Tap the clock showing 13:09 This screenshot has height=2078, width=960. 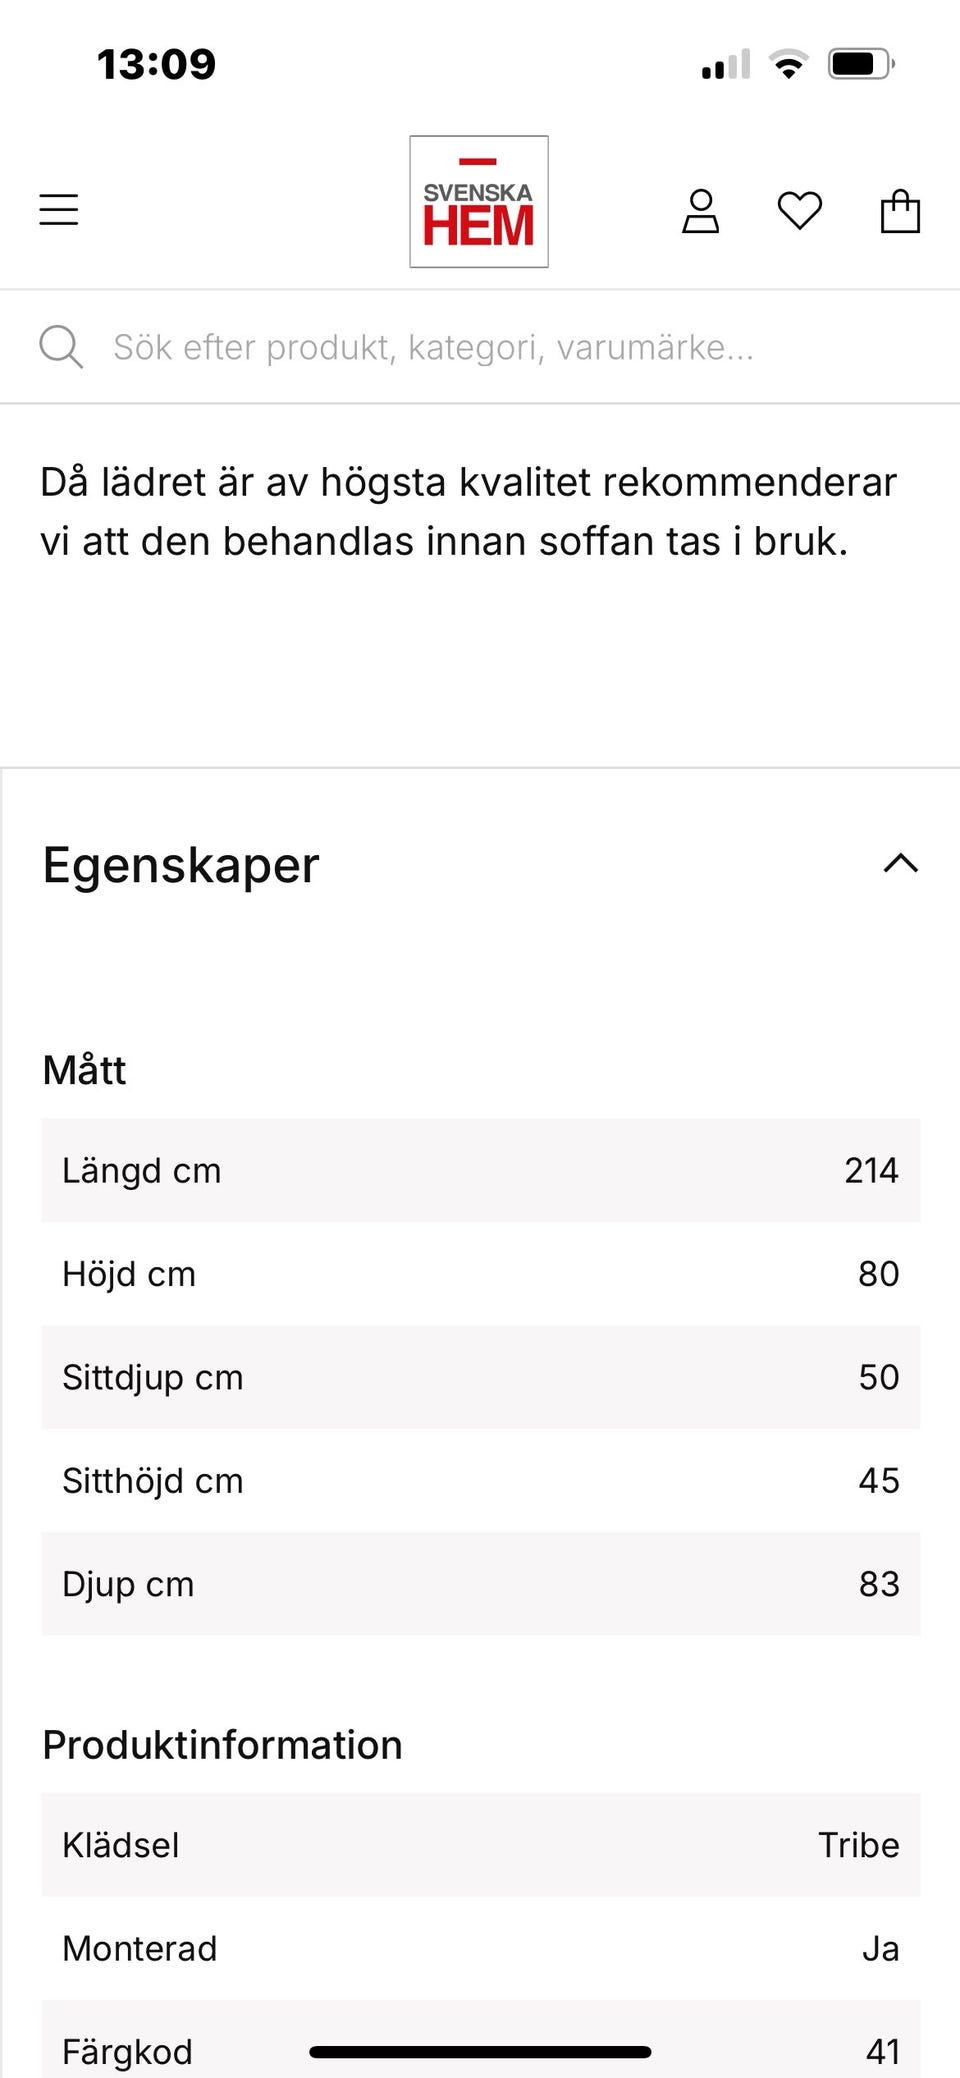[x=156, y=65]
